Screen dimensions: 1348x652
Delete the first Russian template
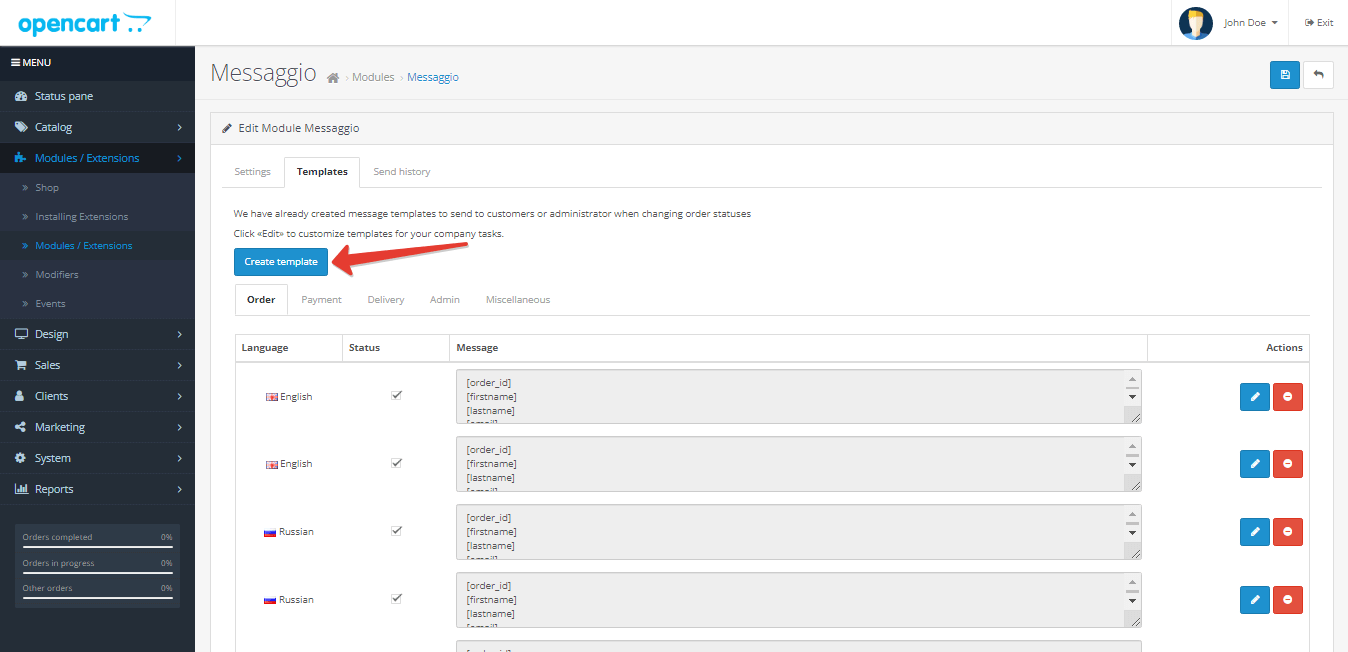(1288, 532)
